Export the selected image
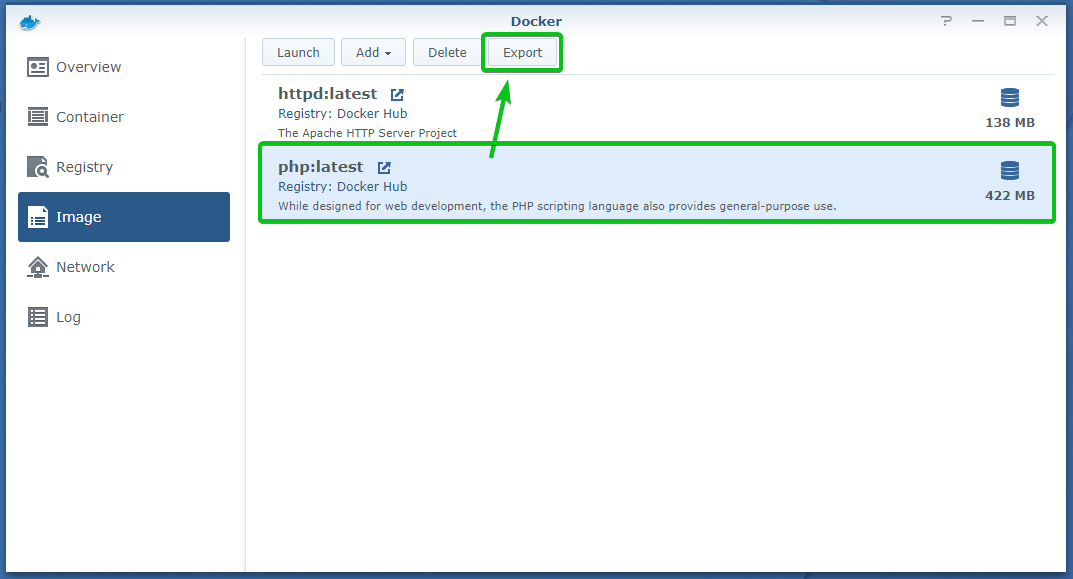The width and height of the screenshot is (1073, 579). [522, 53]
